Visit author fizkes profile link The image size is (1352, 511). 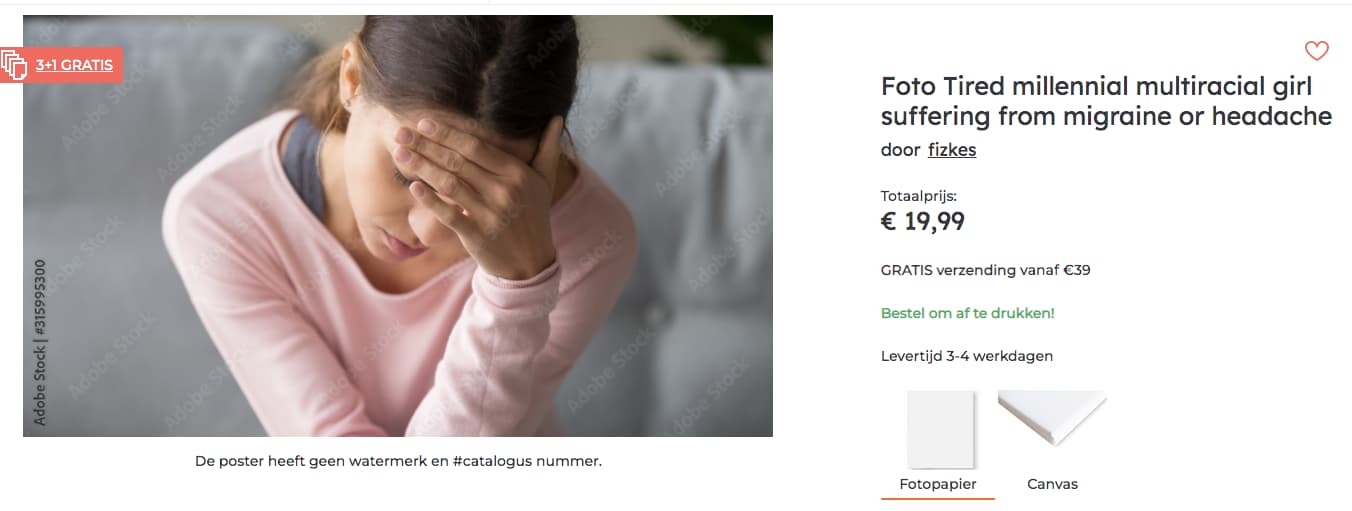[x=952, y=150]
